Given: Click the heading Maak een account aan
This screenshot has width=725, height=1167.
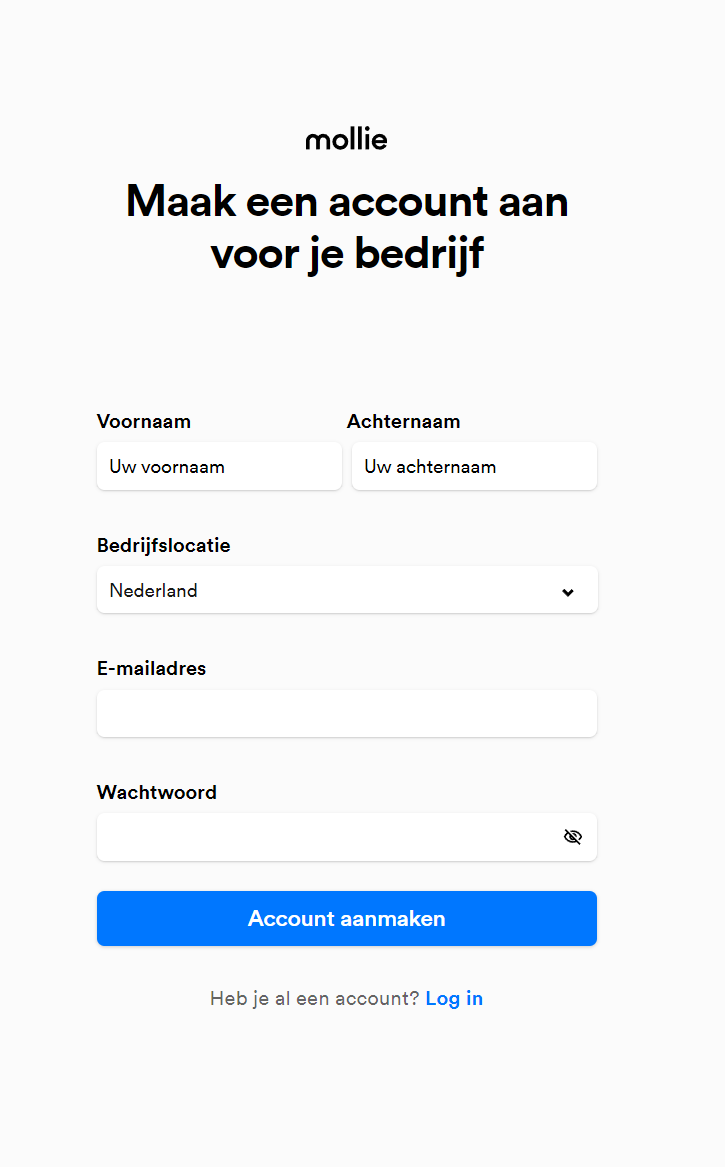Looking at the screenshot, I should tap(347, 201).
